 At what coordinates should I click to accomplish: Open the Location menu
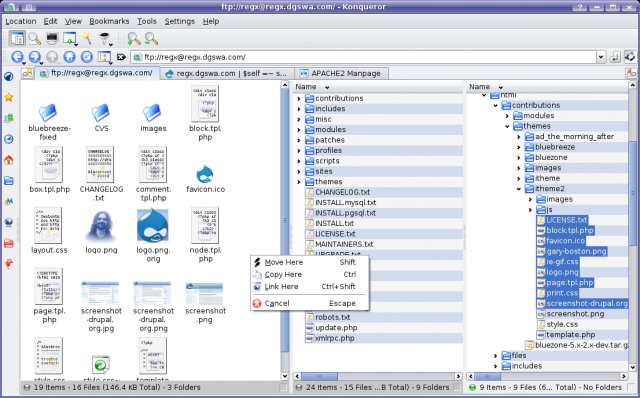(21, 21)
